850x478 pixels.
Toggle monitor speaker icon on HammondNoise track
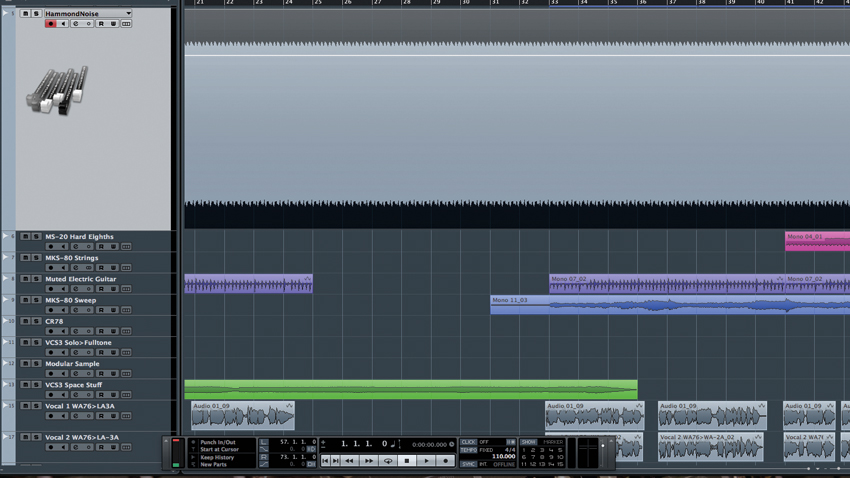click(x=63, y=24)
